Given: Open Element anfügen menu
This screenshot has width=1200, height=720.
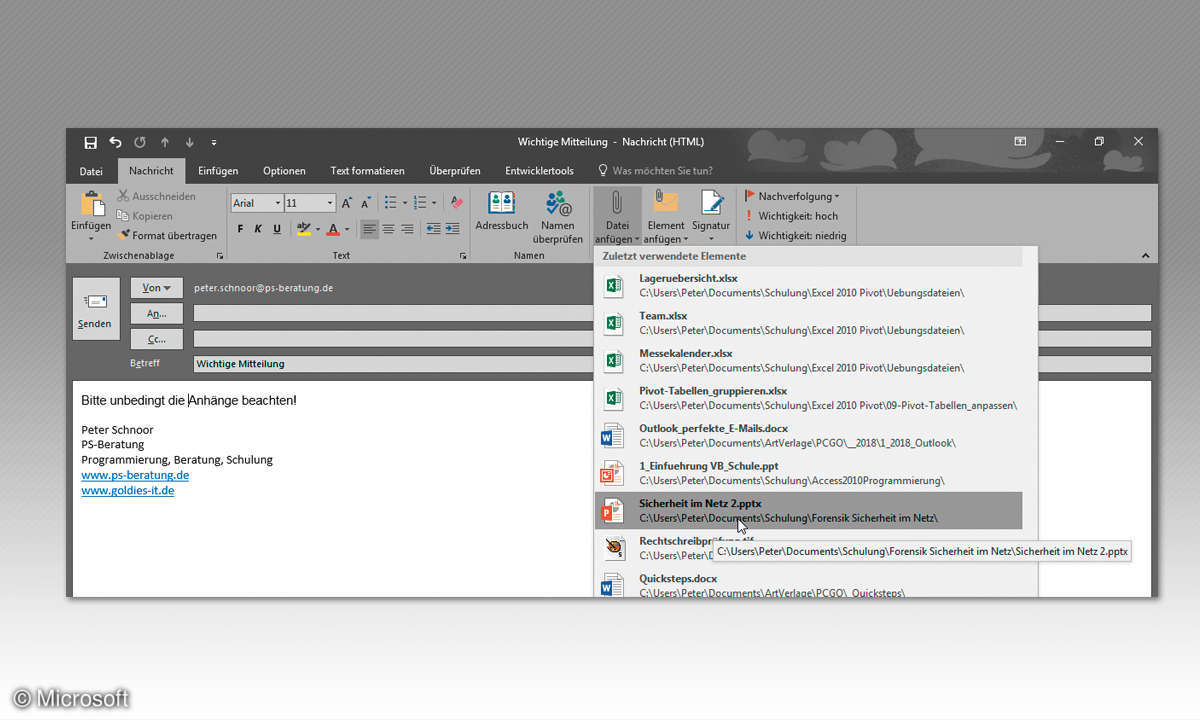Looking at the screenshot, I should [x=666, y=216].
